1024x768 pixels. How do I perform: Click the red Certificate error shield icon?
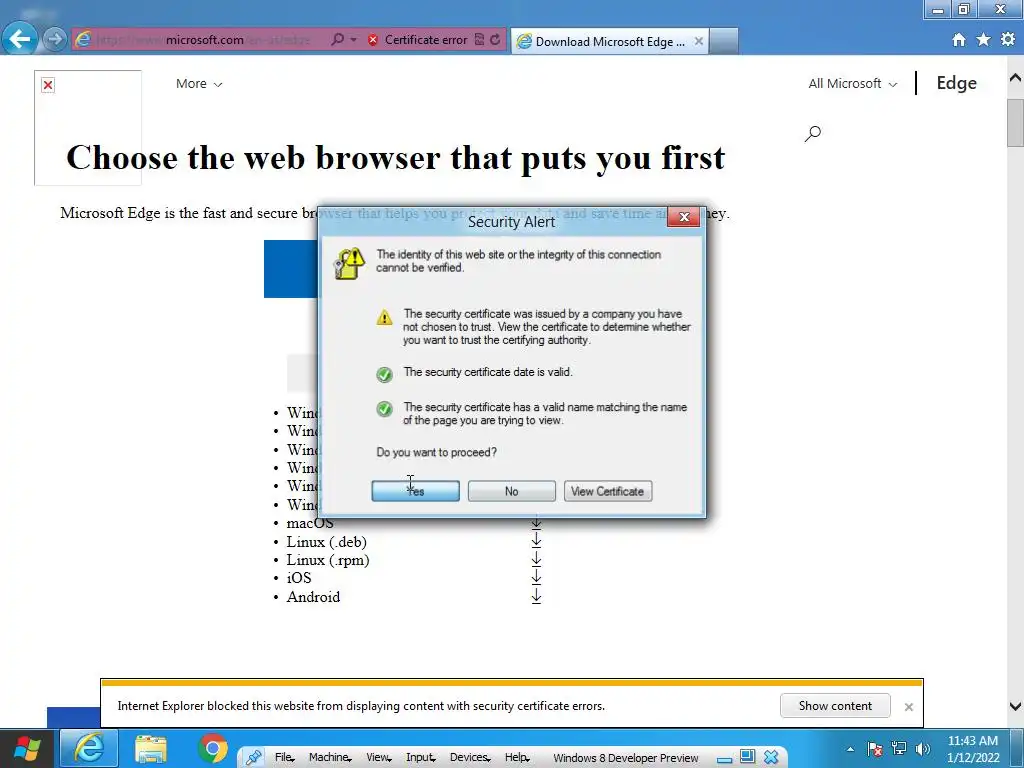click(x=373, y=40)
